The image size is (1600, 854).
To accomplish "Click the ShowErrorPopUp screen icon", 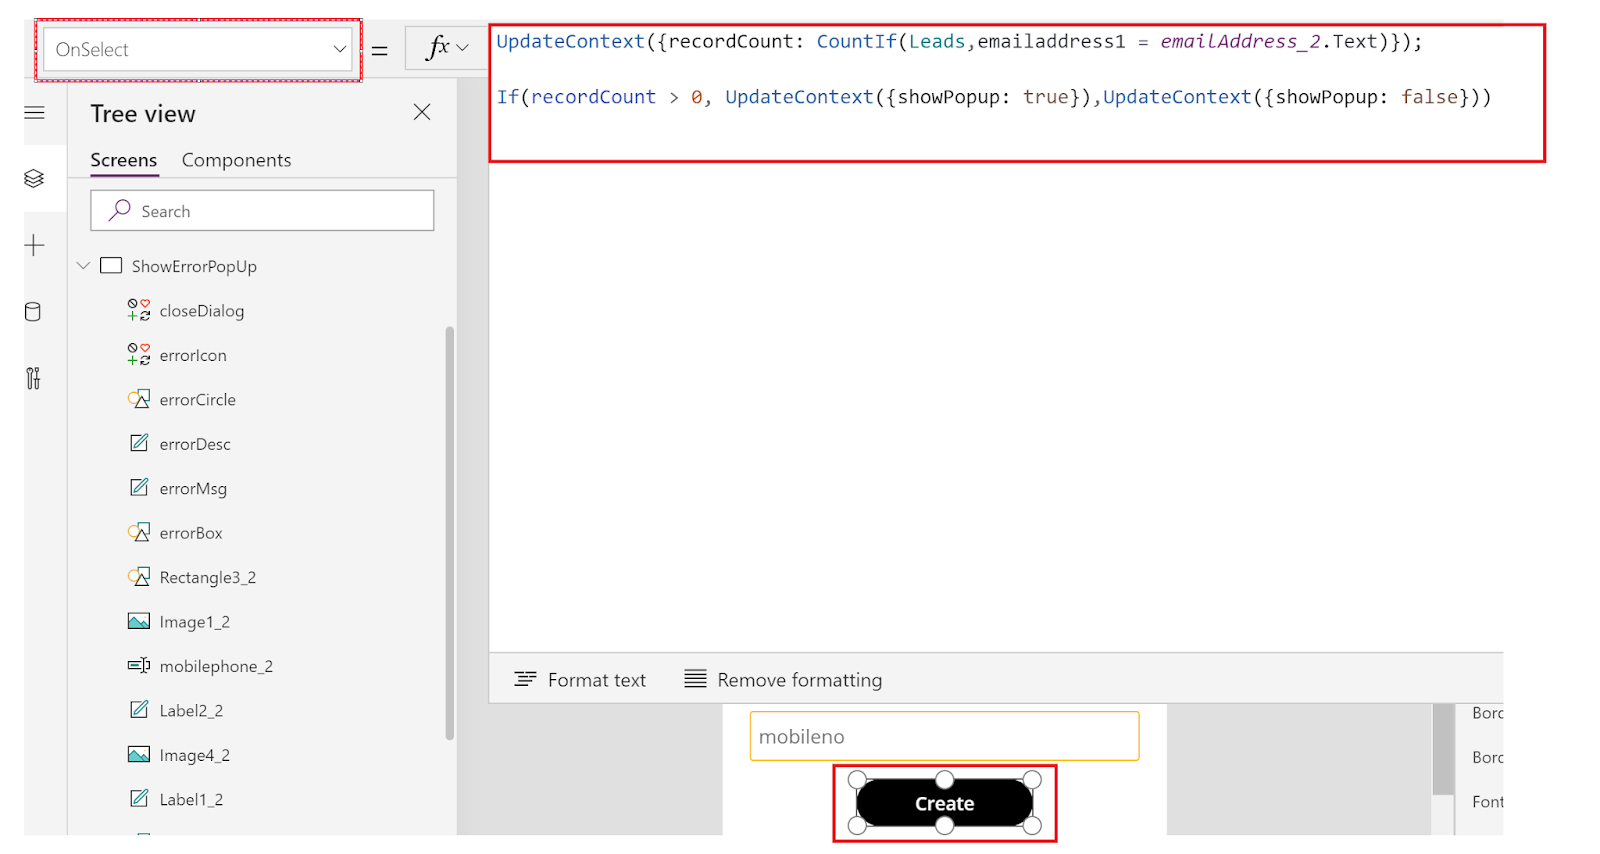I will 111,265.
